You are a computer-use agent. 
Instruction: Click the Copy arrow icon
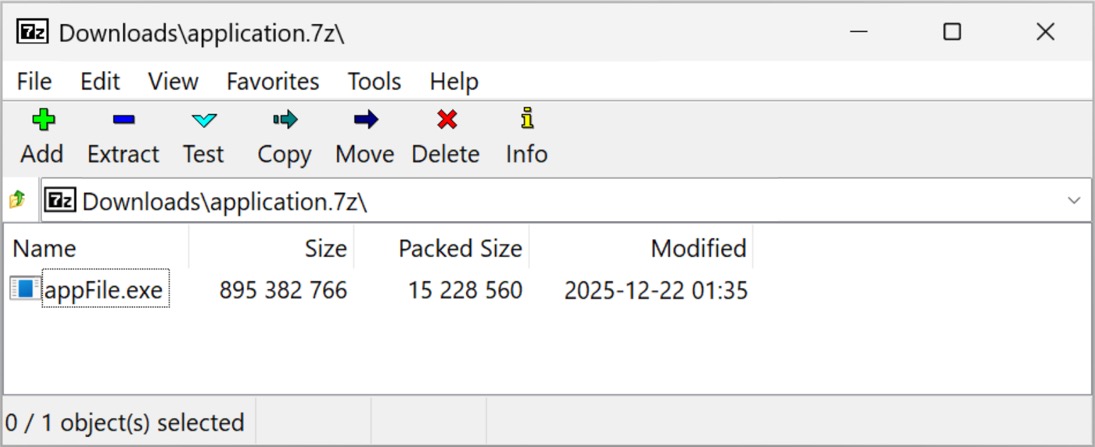coord(284,120)
